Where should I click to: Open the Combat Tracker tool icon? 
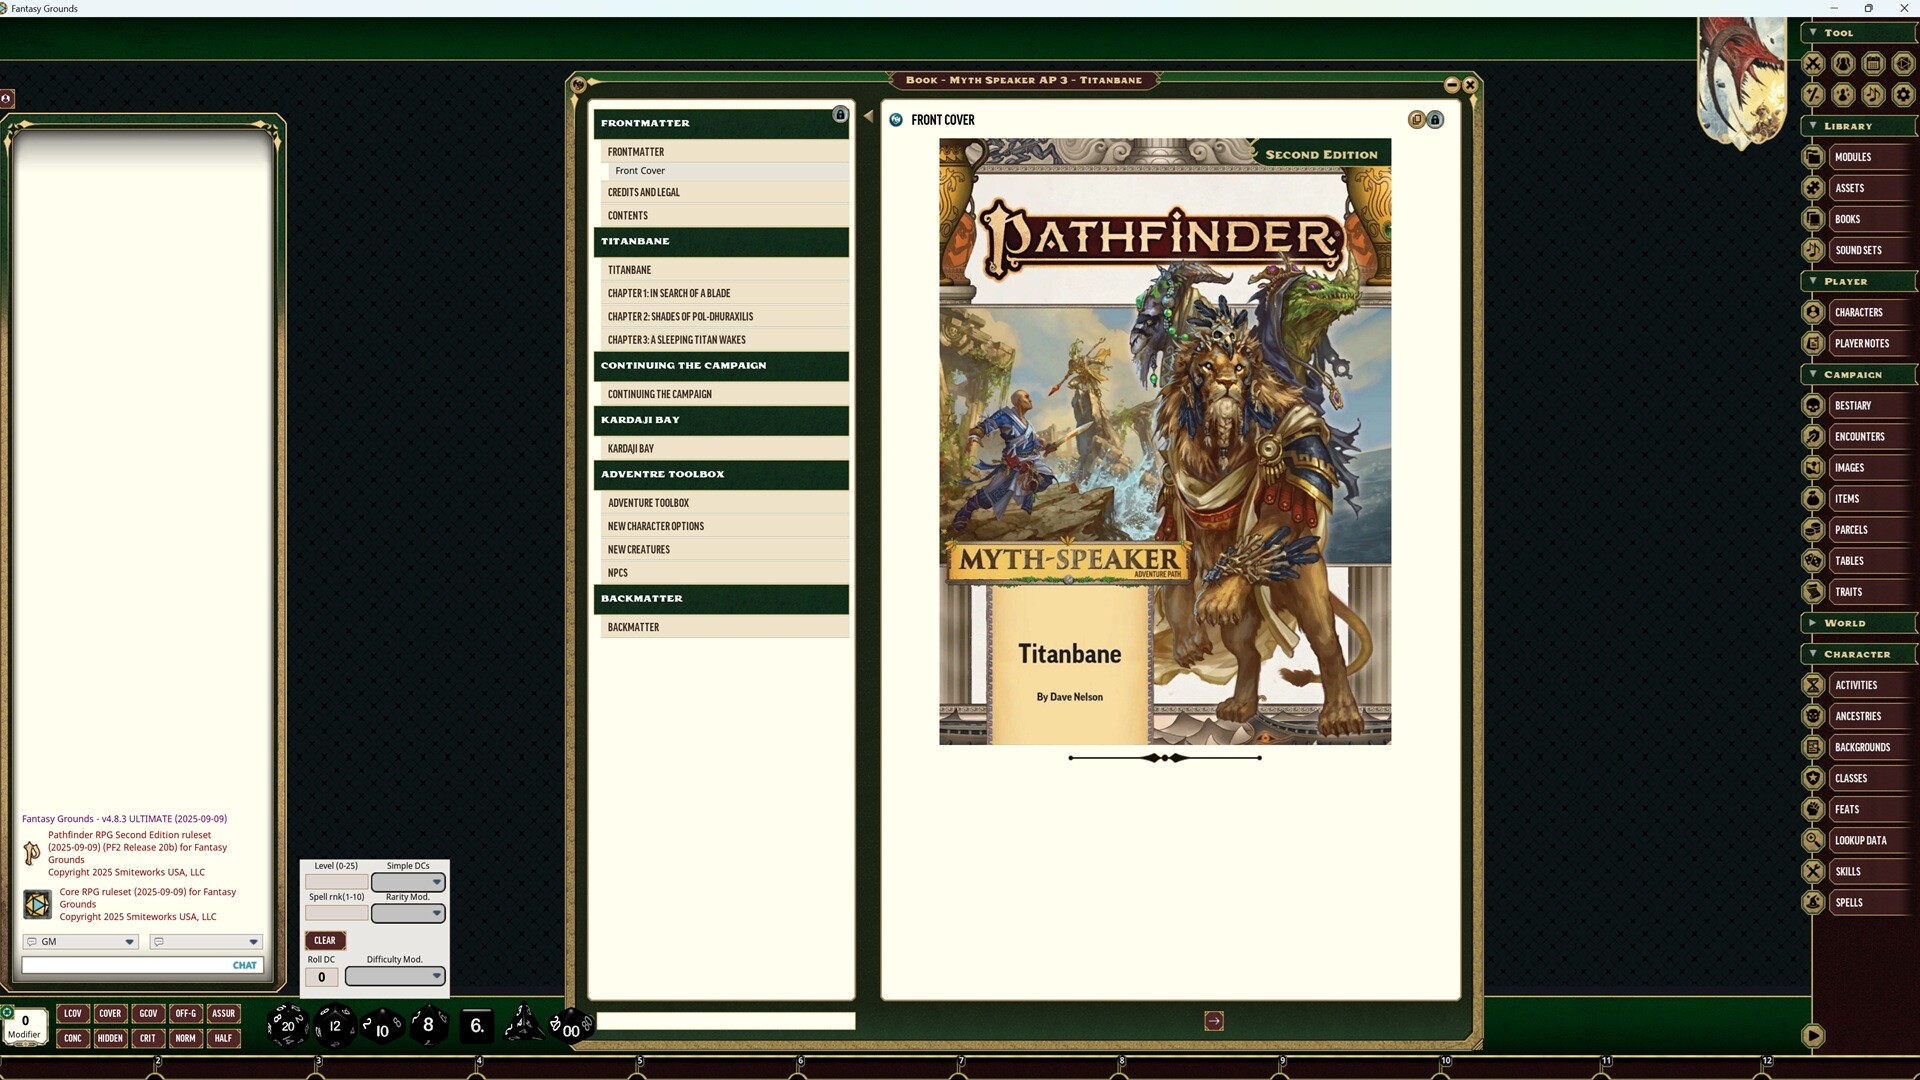click(x=1815, y=64)
